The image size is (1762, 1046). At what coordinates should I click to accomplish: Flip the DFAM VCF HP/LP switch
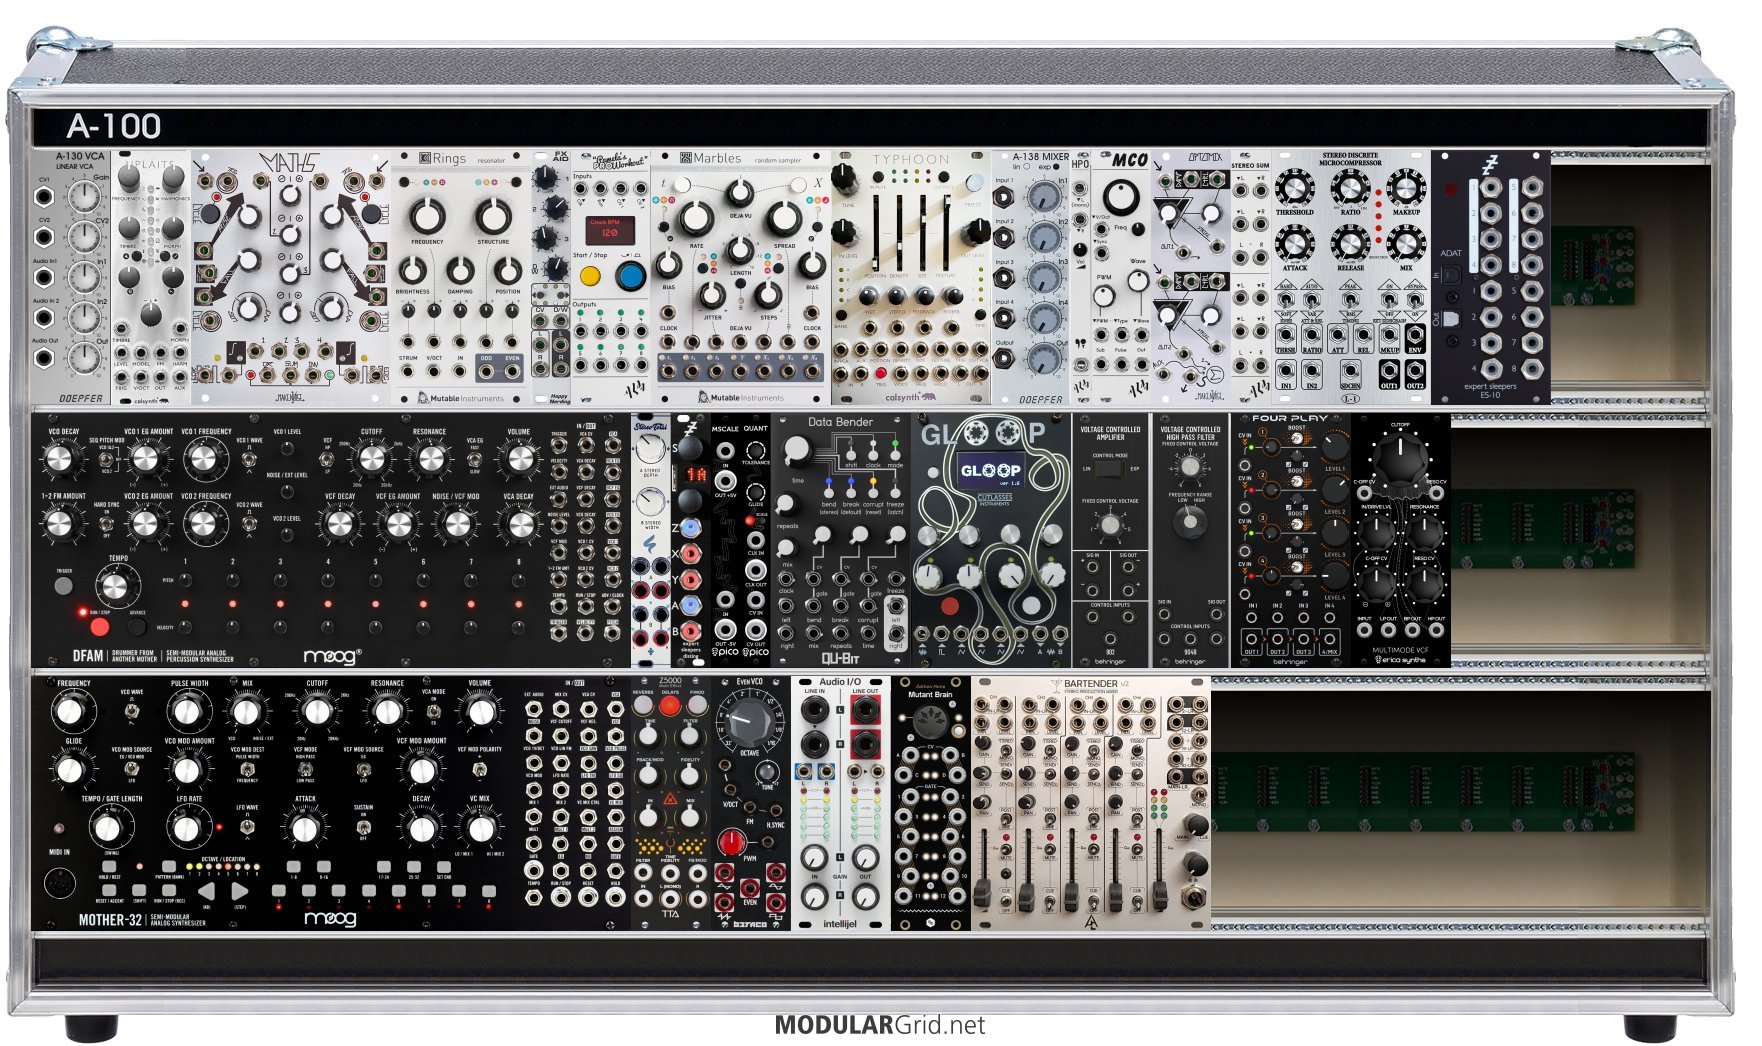click(328, 460)
